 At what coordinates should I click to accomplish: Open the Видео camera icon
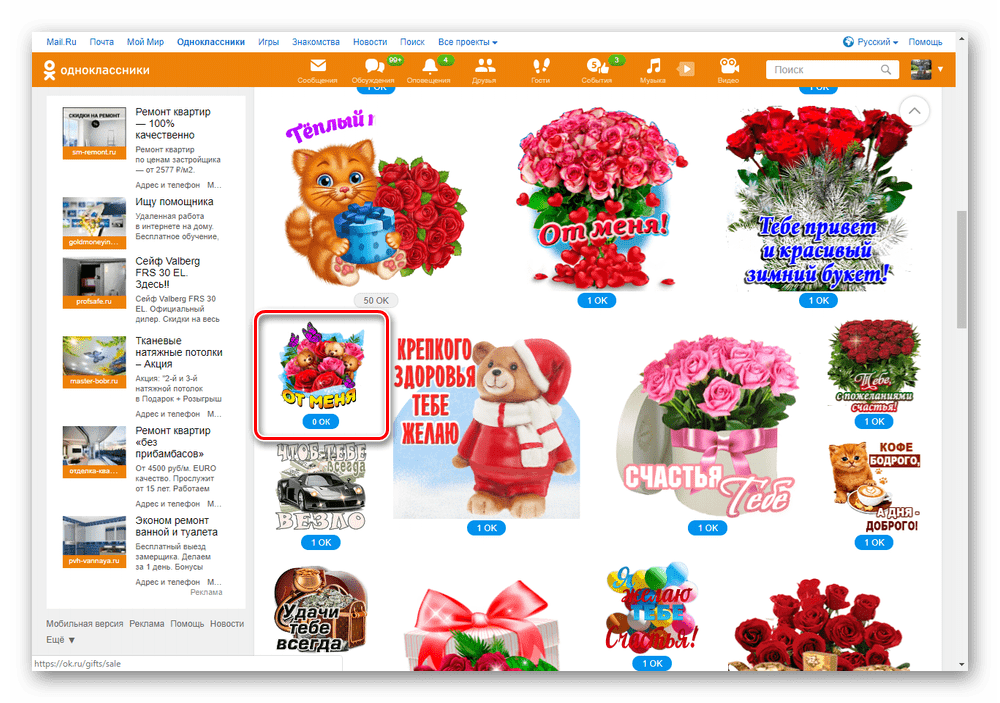[728, 70]
